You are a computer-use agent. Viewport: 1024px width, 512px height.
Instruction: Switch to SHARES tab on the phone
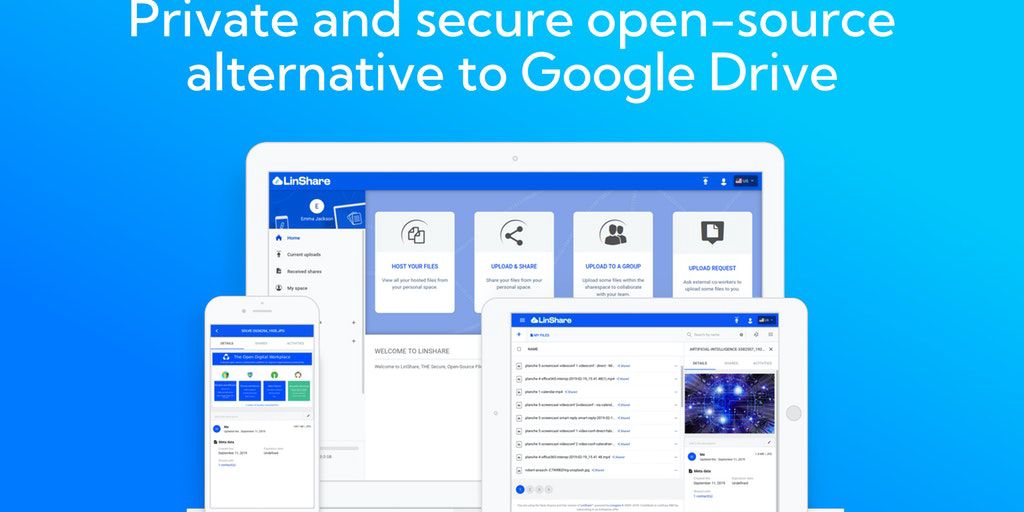(261, 344)
